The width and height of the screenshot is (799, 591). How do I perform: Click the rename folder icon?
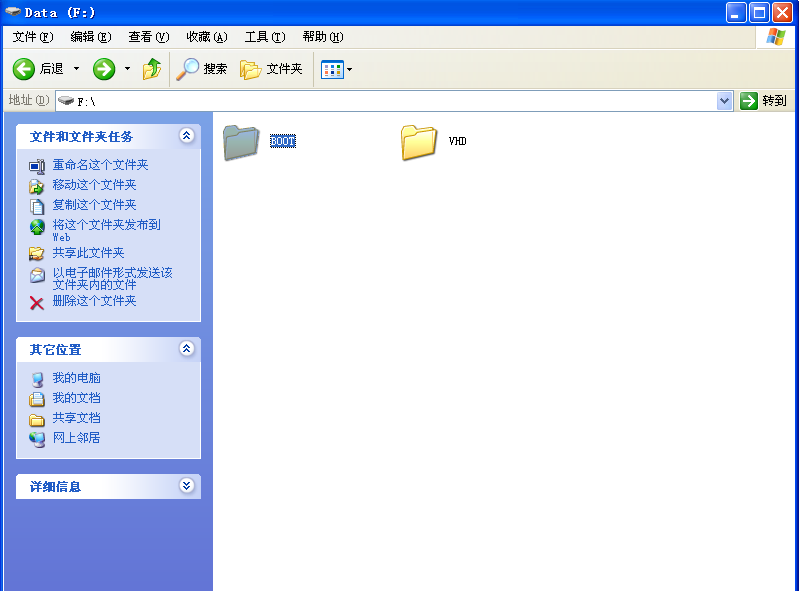(37, 166)
